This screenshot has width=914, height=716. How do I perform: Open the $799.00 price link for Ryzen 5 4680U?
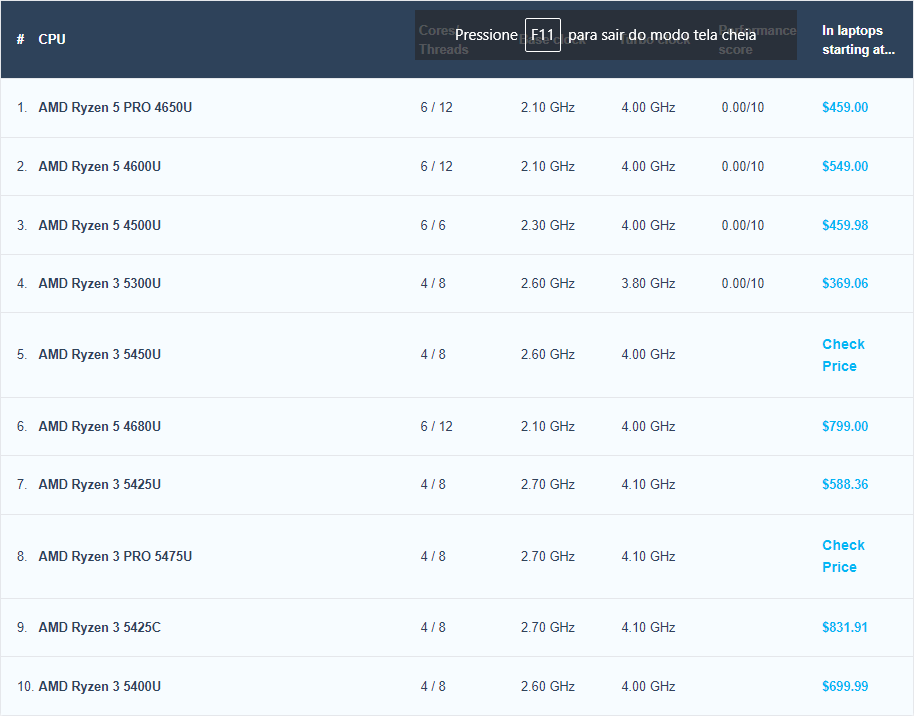[845, 426]
